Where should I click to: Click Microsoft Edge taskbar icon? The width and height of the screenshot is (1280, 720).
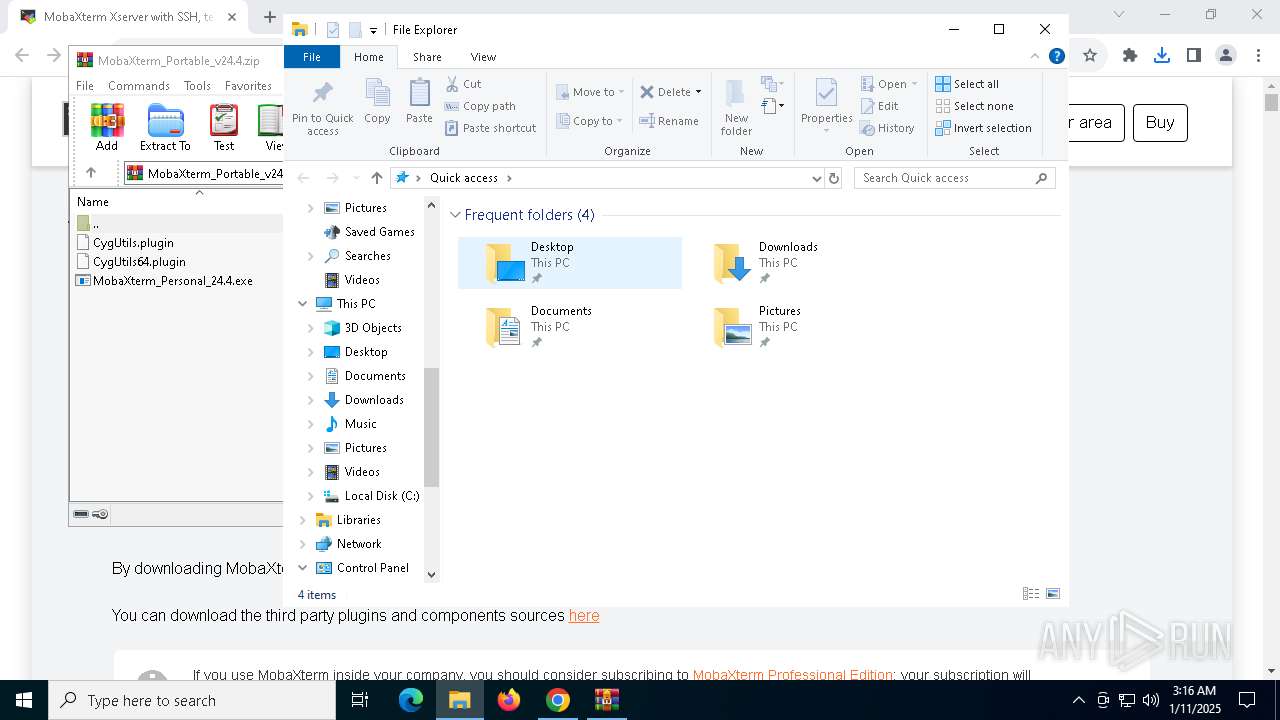411,700
